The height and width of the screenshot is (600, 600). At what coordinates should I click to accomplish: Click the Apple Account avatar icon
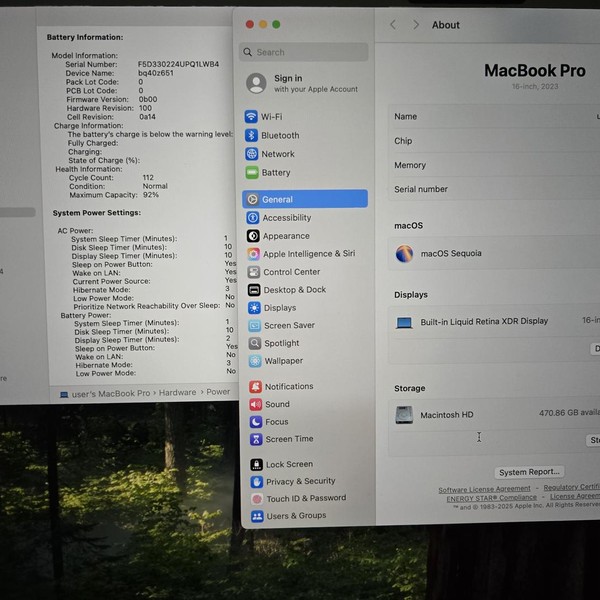click(x=256, y=83)
